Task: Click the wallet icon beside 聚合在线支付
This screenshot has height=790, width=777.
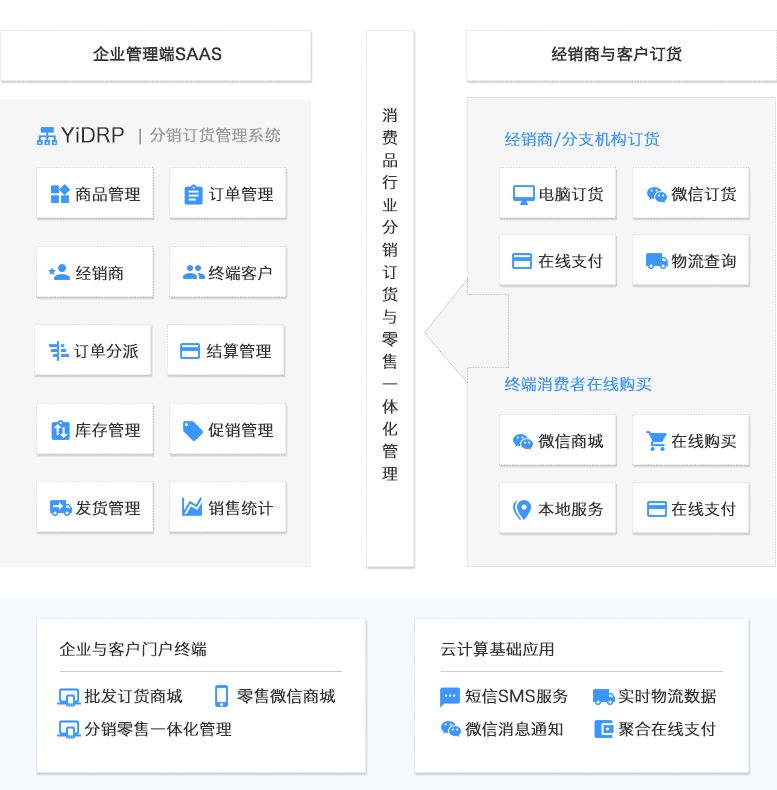Action: coord(604,729)
